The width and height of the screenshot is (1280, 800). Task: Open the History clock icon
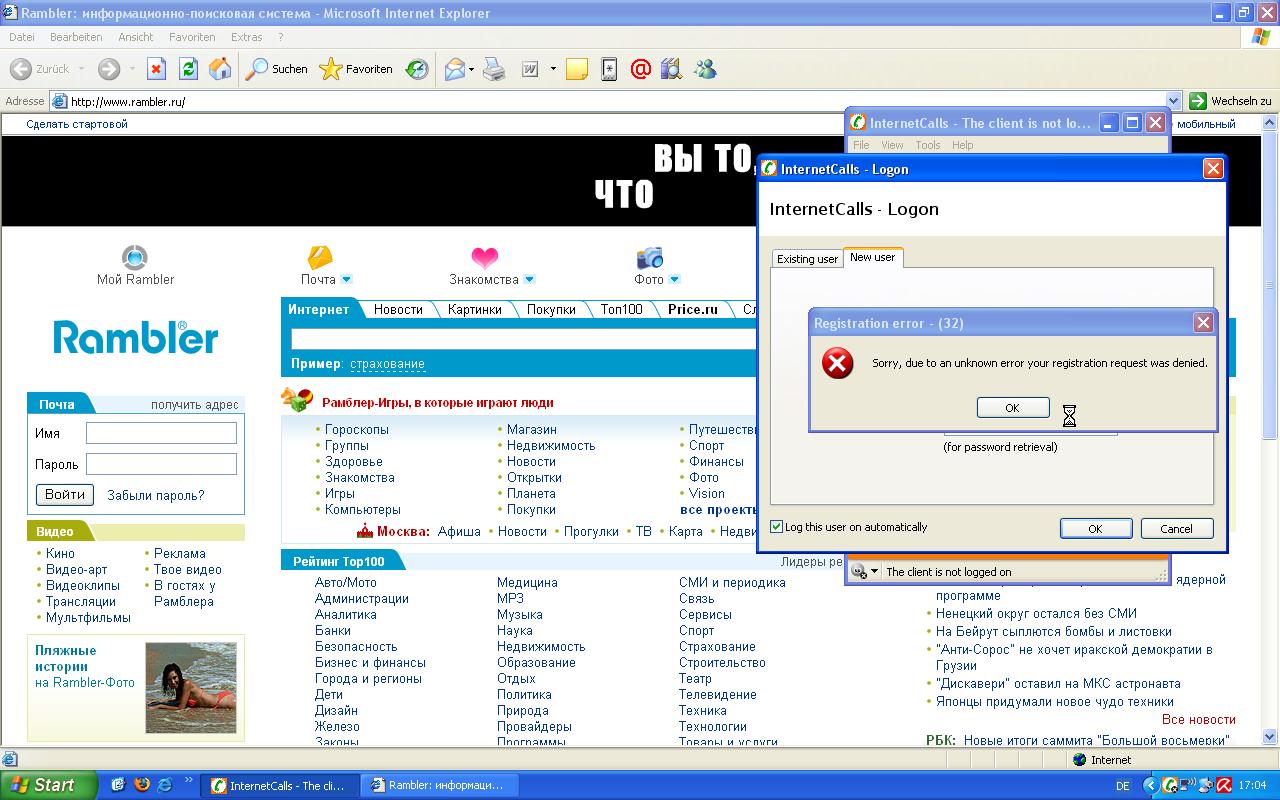(x=417, y=69)
